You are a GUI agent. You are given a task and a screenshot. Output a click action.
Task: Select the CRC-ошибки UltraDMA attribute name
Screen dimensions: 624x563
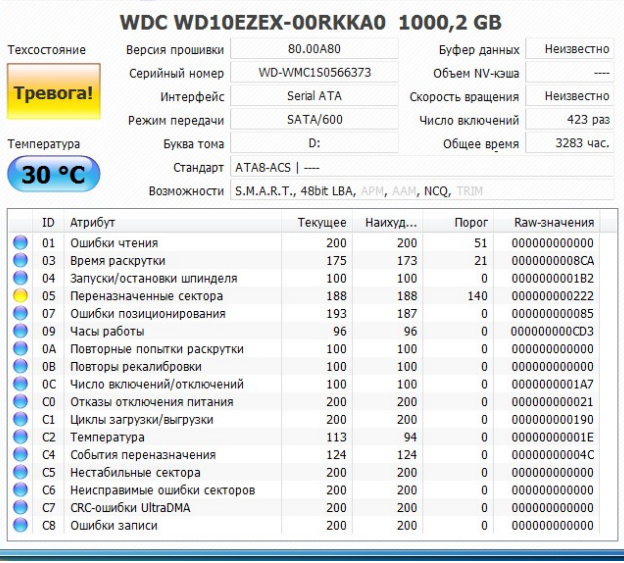coord(130,507)
